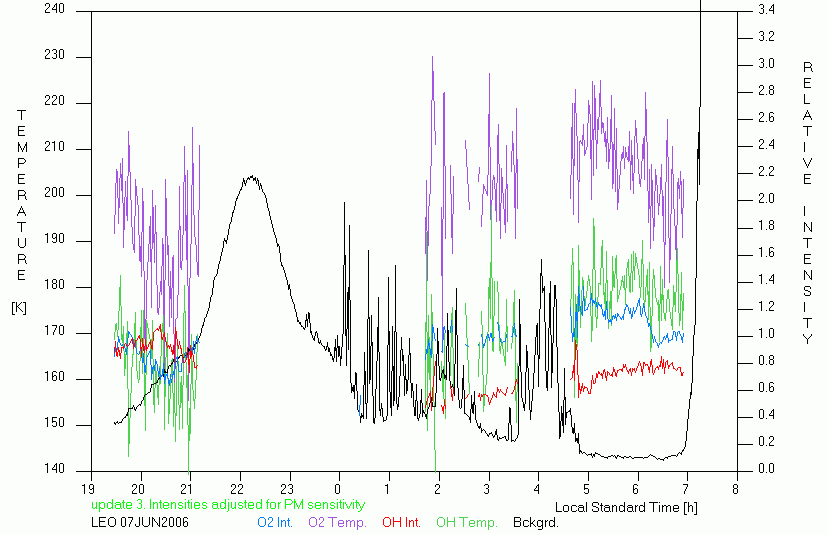Click the 0.0 relative intensity label
The height and width of the screenshot is (535, 828).
(766, 468)
